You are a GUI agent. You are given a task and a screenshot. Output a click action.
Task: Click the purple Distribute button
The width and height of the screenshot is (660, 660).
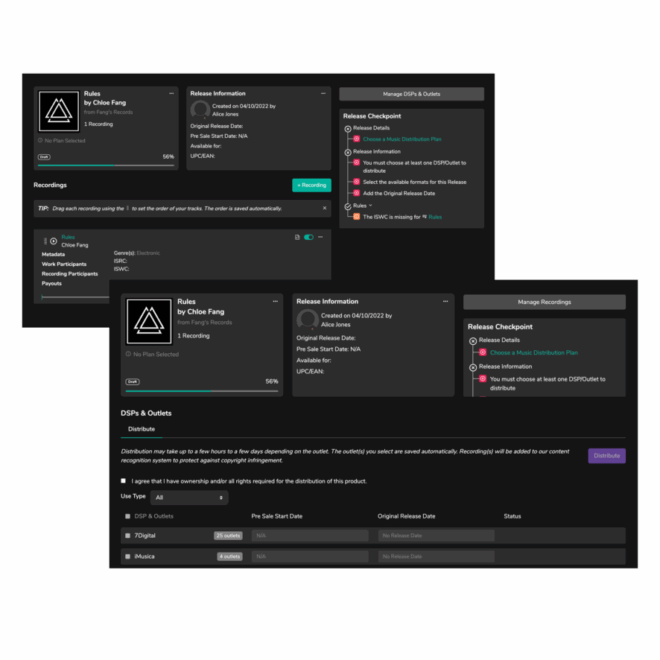click(607, 456)
